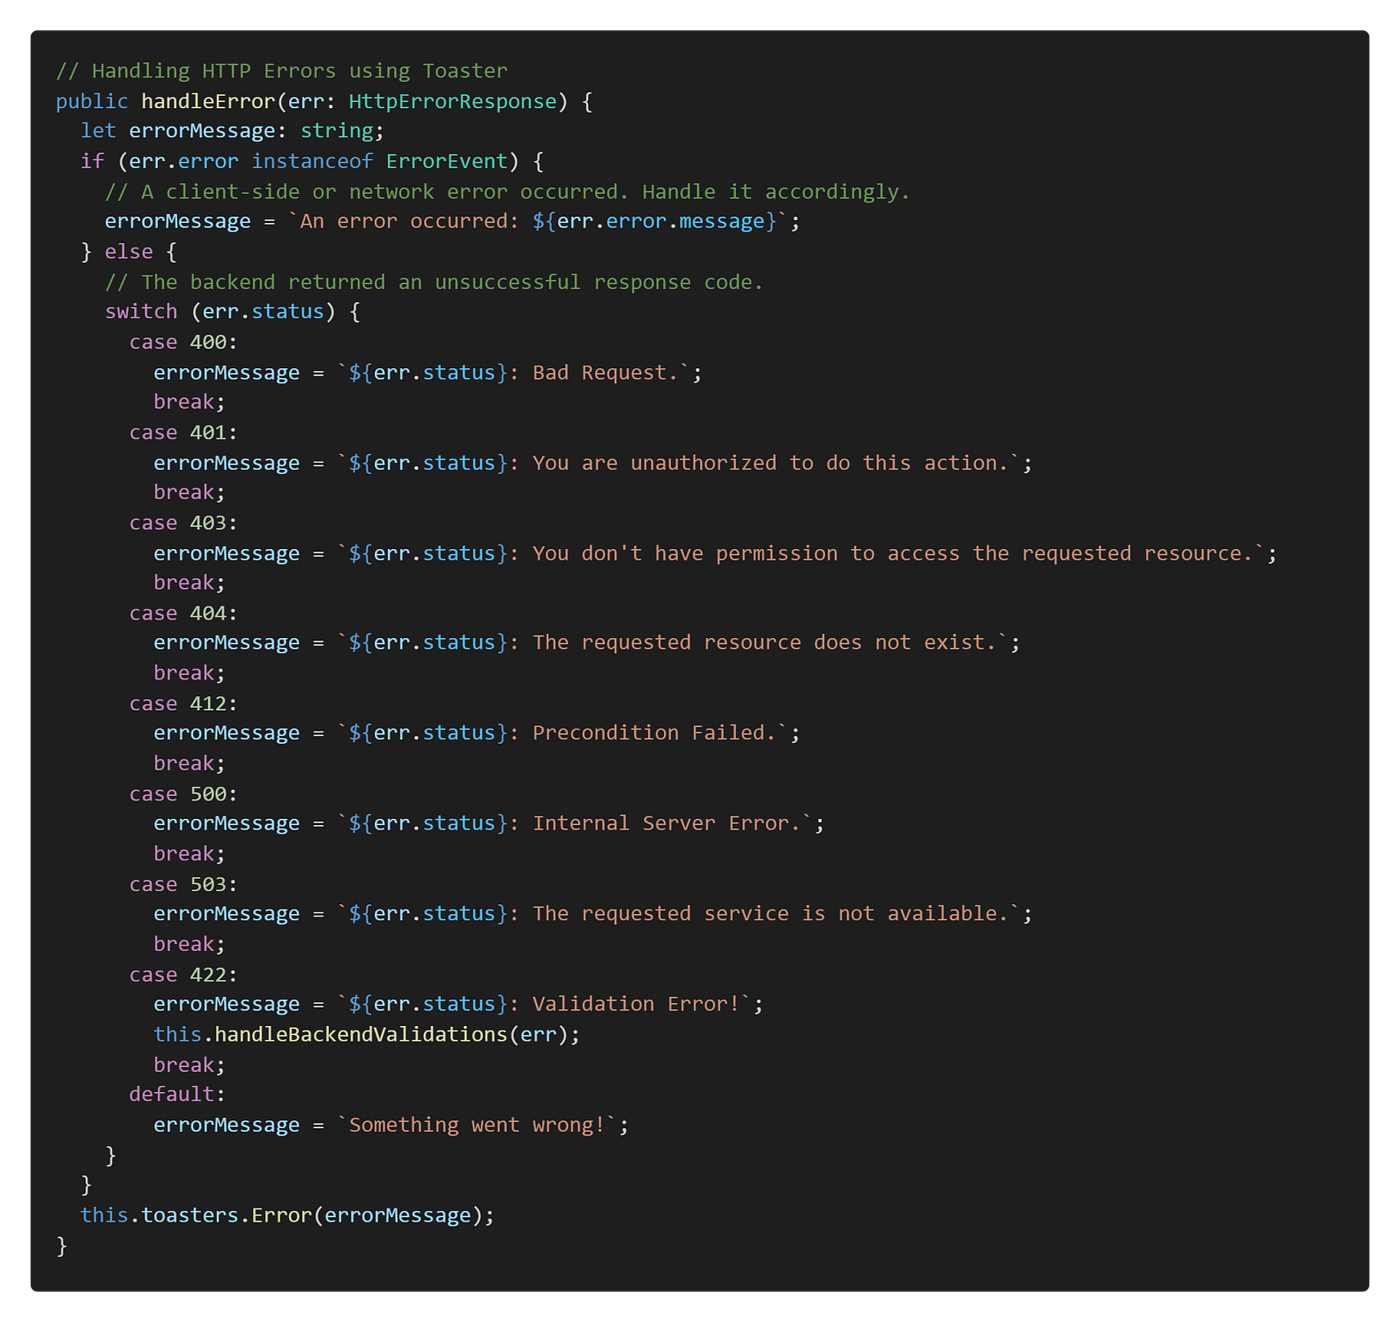Select the Internal Server Error message

(670, 822)
